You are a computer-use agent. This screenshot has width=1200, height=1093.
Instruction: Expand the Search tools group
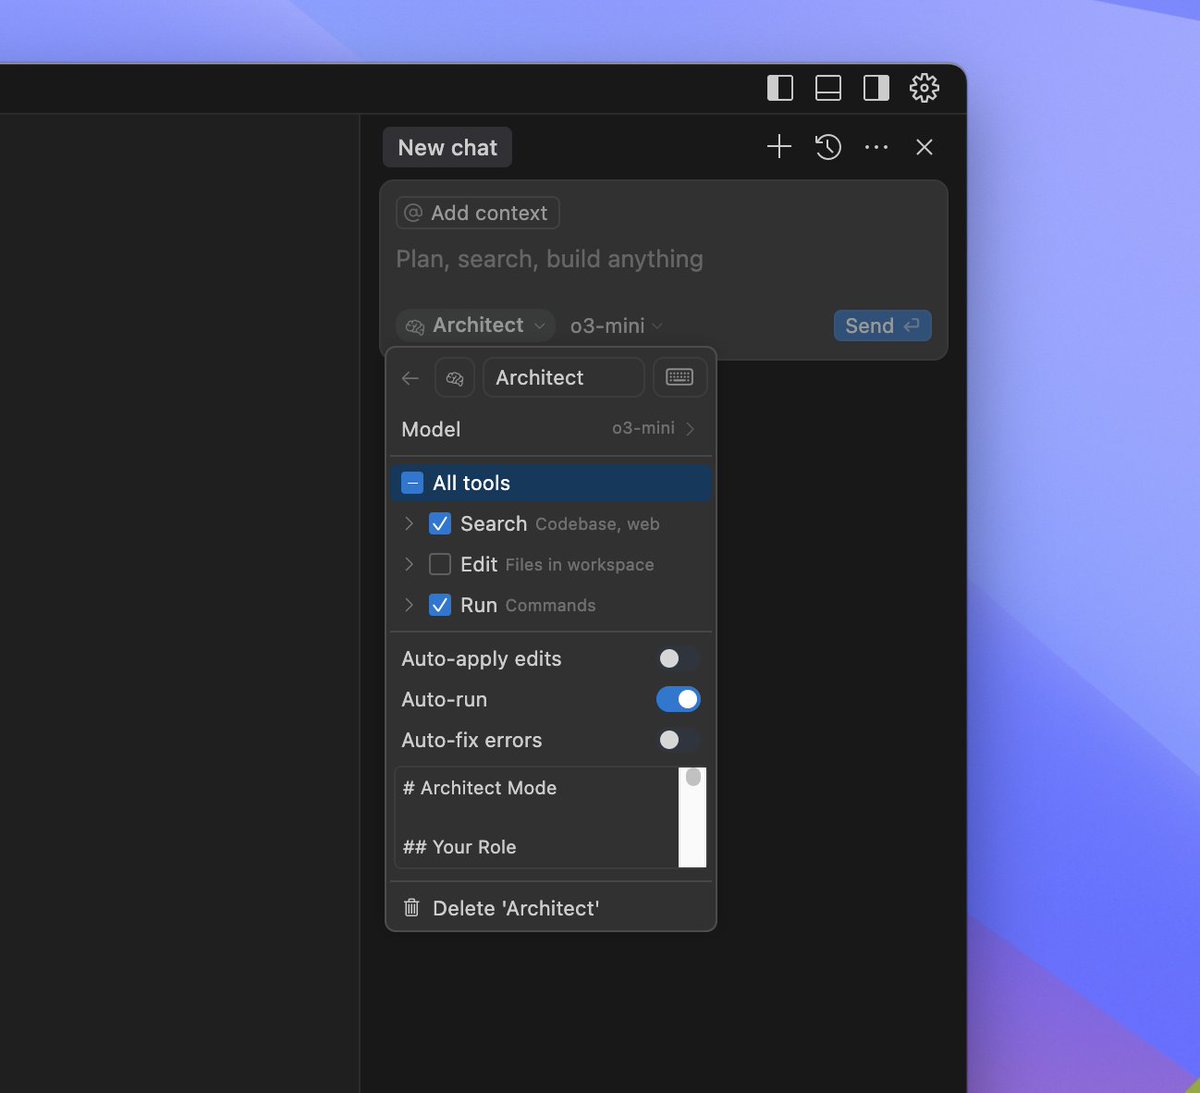[x=408, y=523]
